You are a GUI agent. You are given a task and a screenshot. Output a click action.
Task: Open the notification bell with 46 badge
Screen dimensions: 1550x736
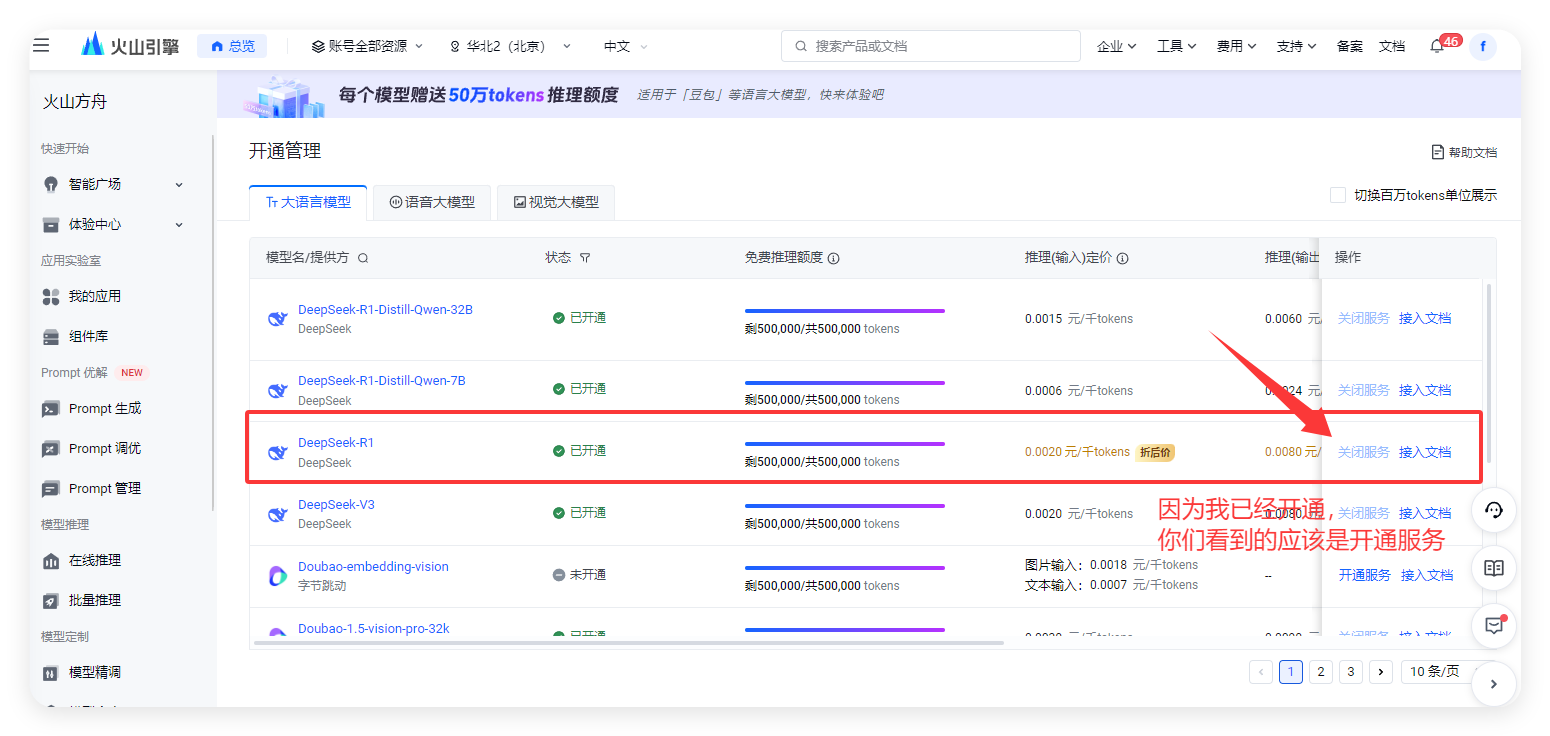tap(1437, 46)
